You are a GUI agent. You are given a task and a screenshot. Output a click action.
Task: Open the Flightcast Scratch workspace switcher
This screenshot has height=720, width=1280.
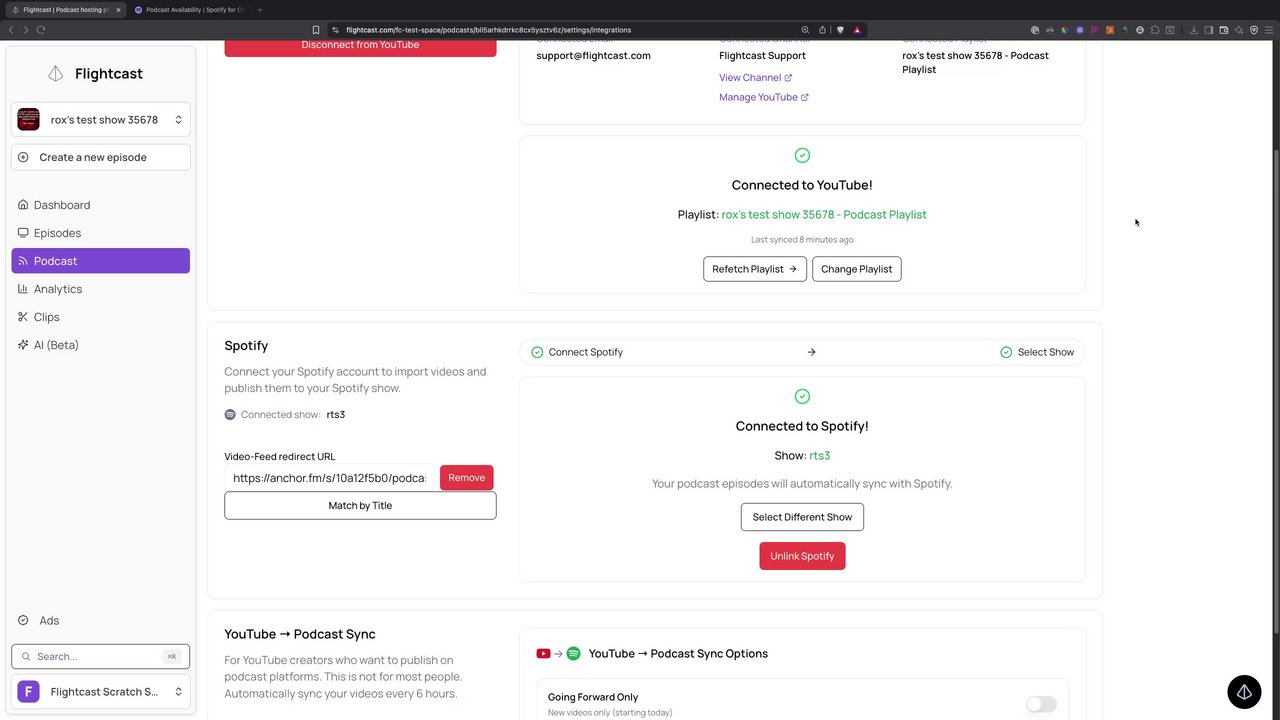coord(100,692)
